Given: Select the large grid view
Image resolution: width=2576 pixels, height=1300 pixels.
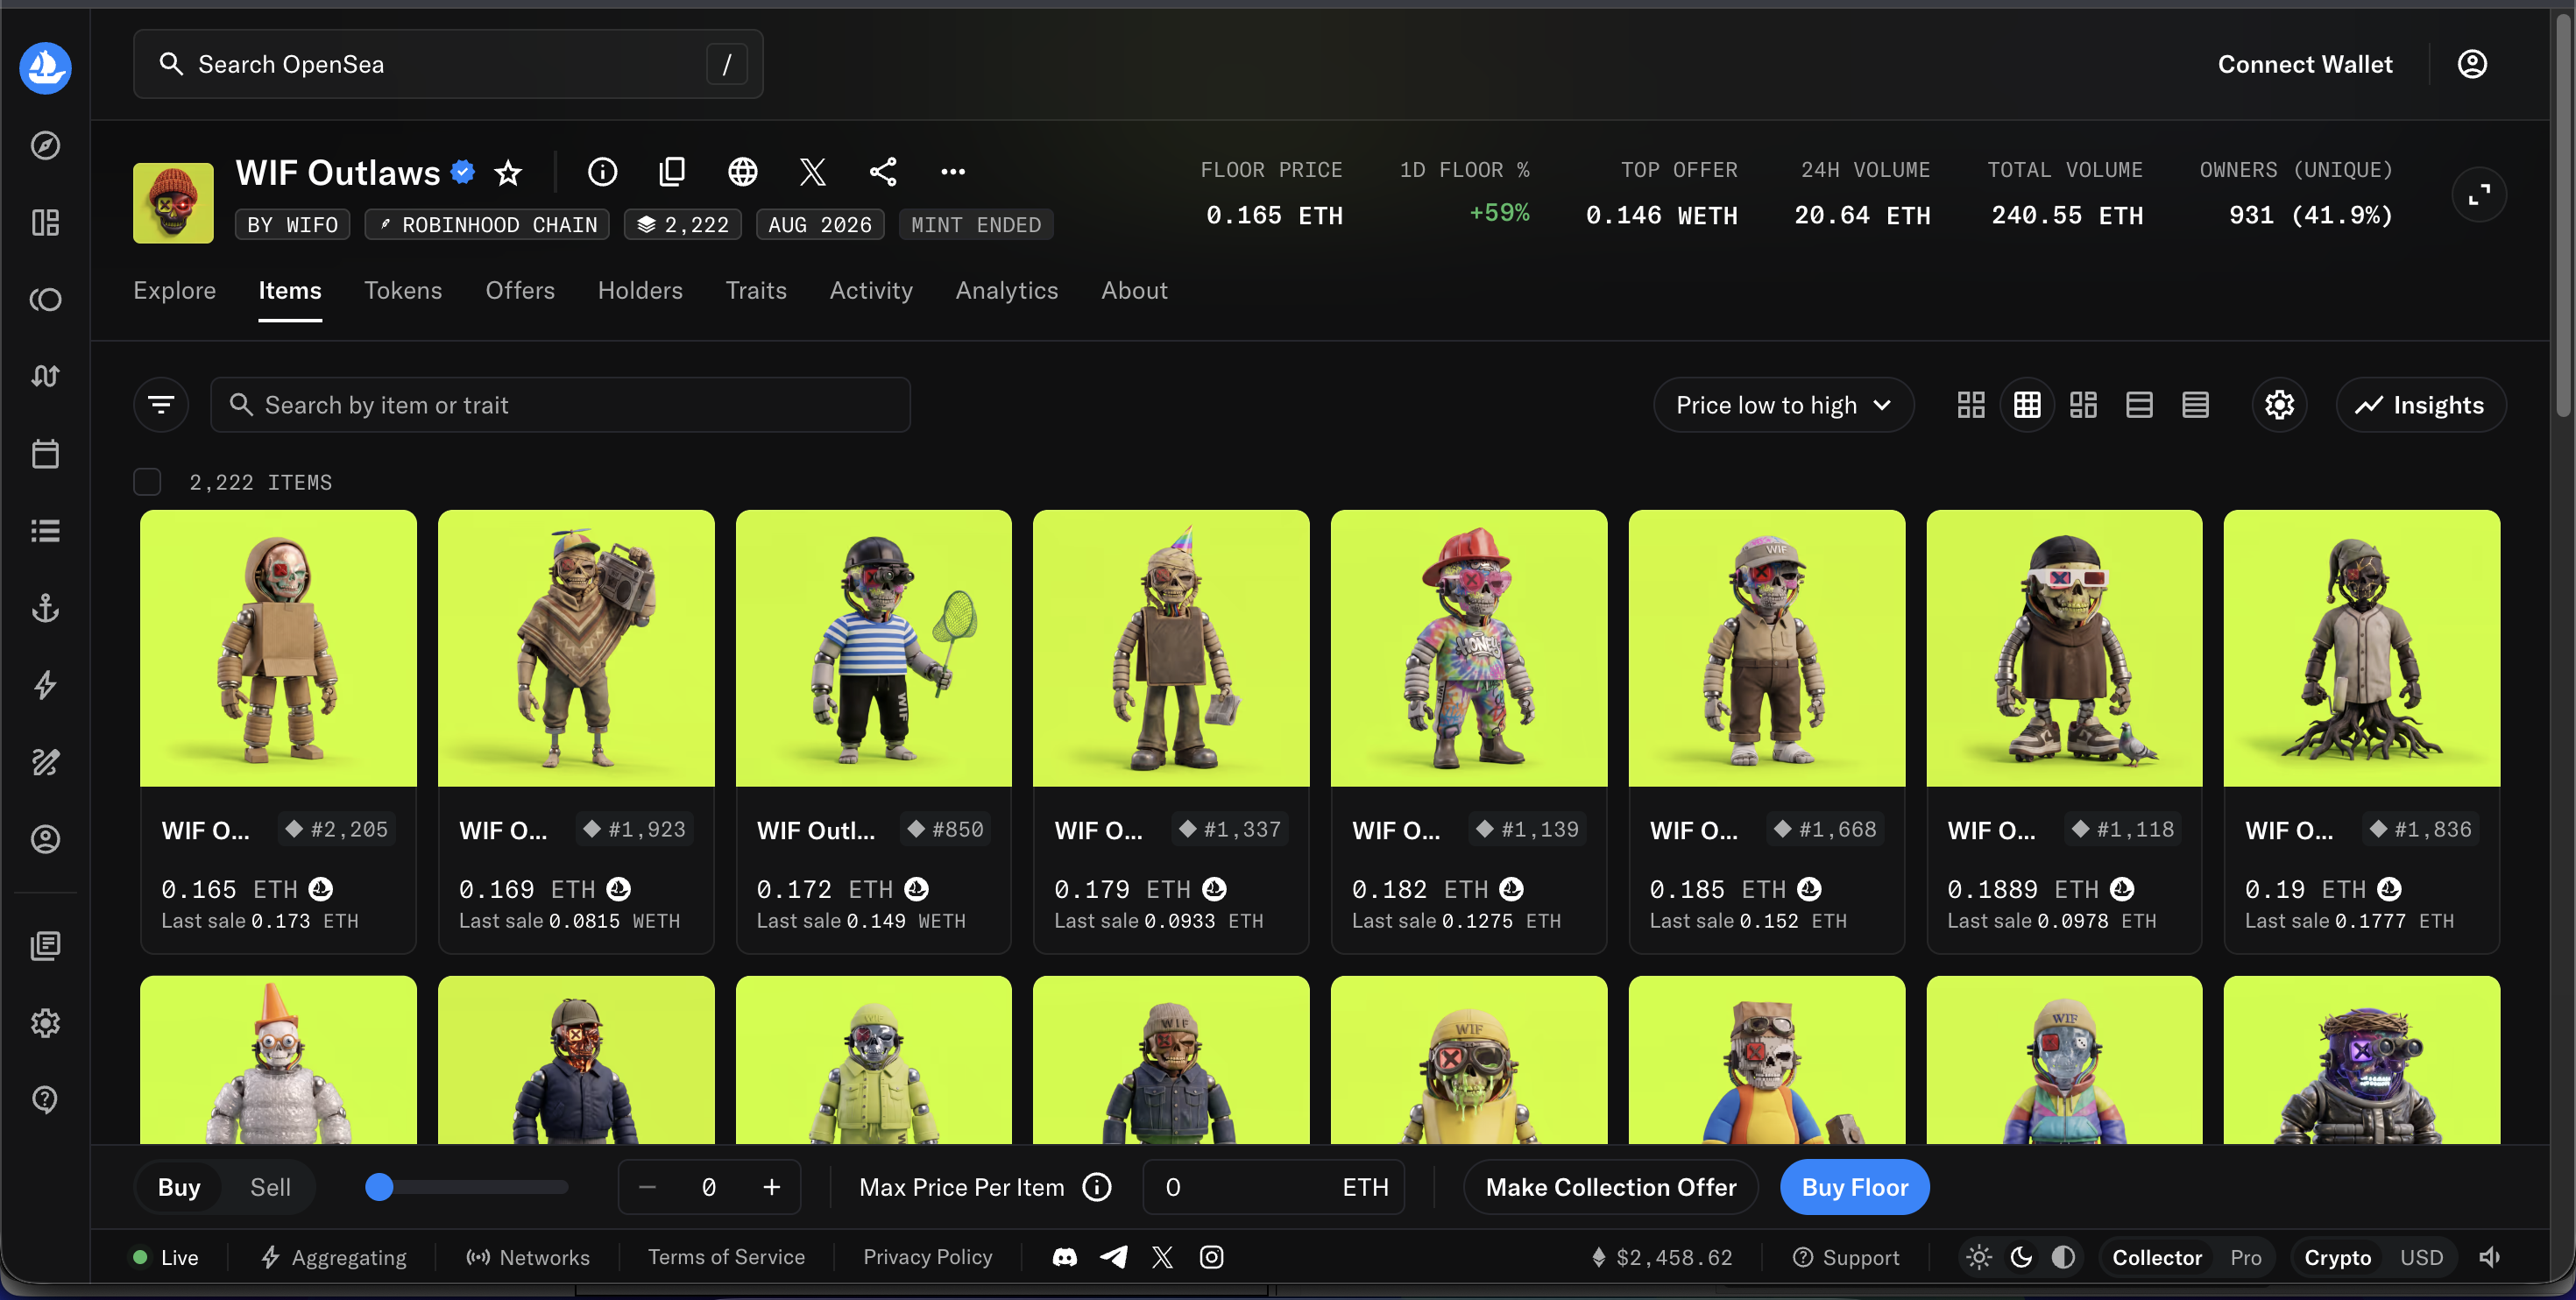Looking at the screenshot, I should 1971,405.
